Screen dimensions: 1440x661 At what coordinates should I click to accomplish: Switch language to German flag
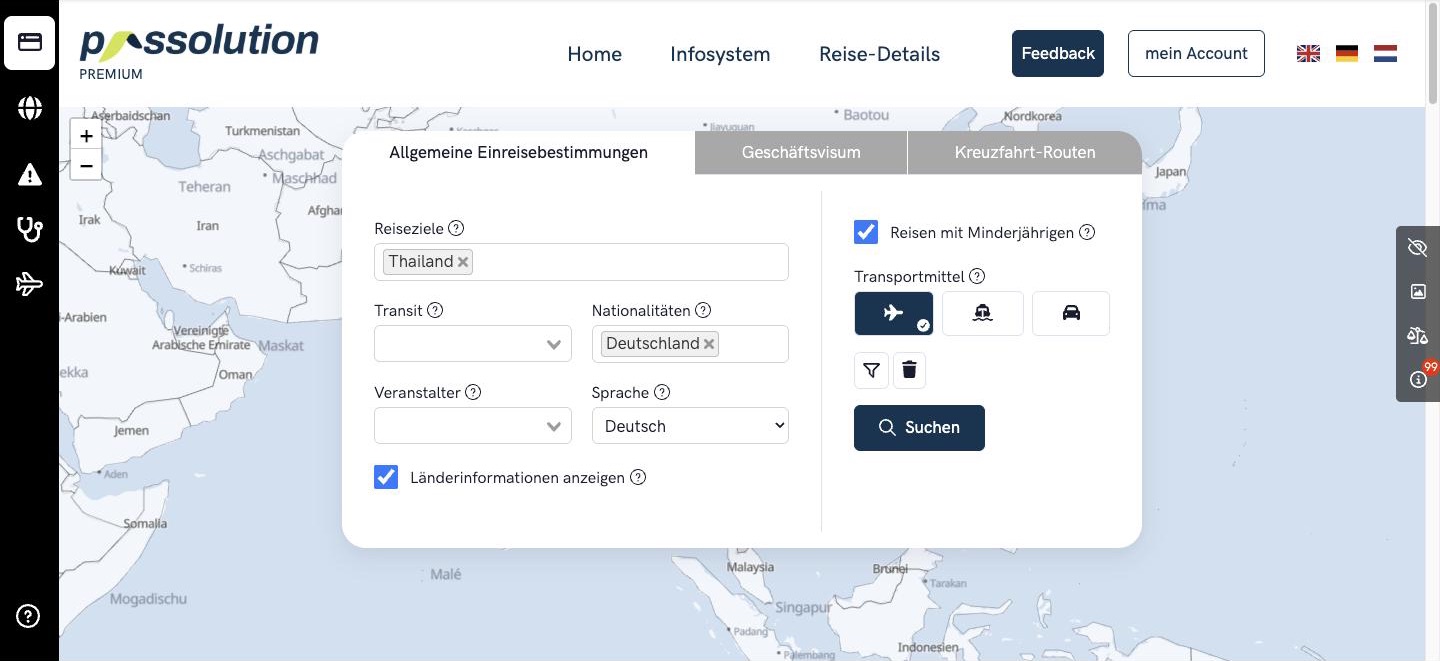point(1347,54)
